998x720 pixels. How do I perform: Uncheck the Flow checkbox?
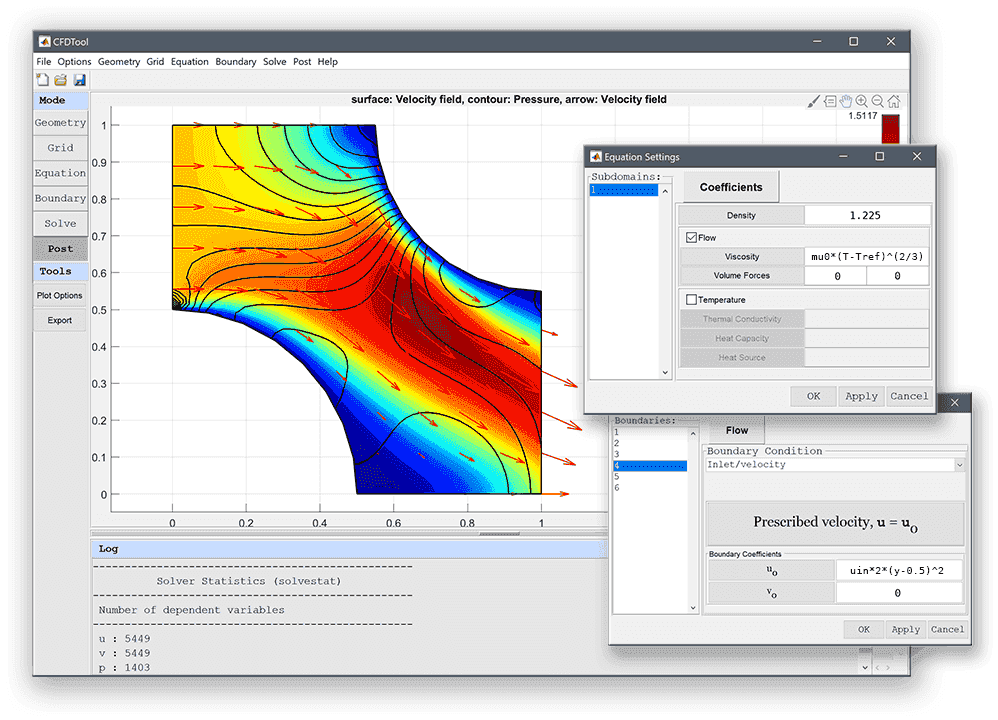[x=691, y=238]
